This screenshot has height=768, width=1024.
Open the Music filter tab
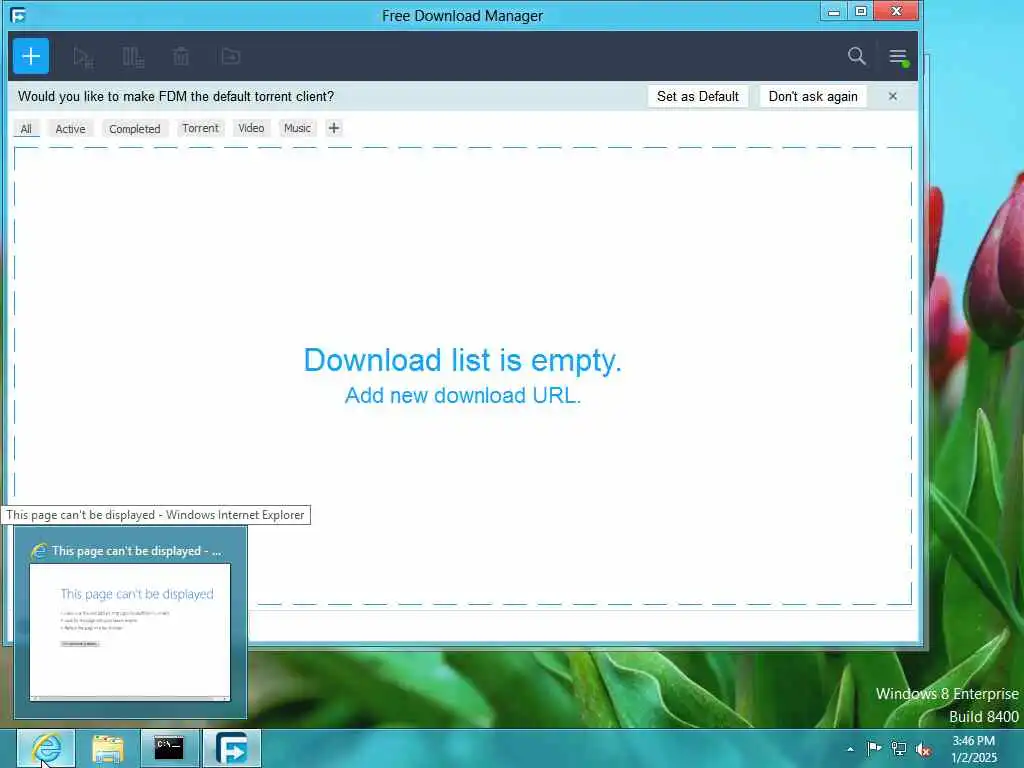coord(297,128)
